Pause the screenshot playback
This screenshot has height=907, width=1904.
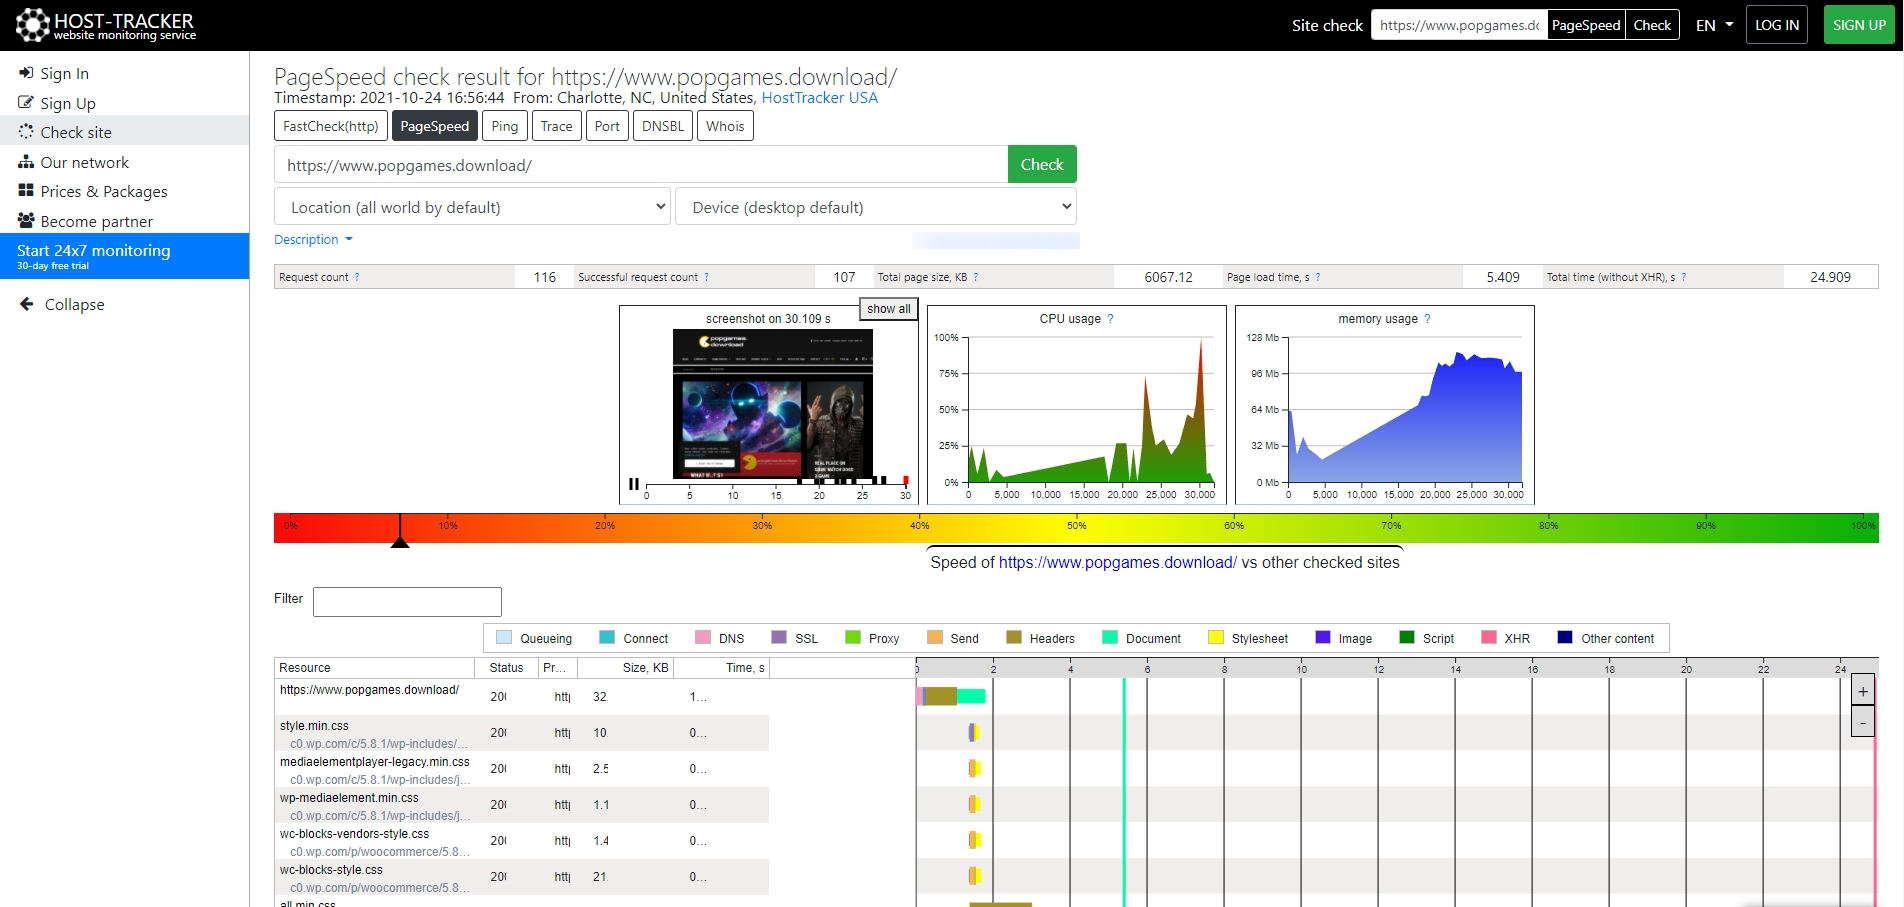[x=633, y=484]
